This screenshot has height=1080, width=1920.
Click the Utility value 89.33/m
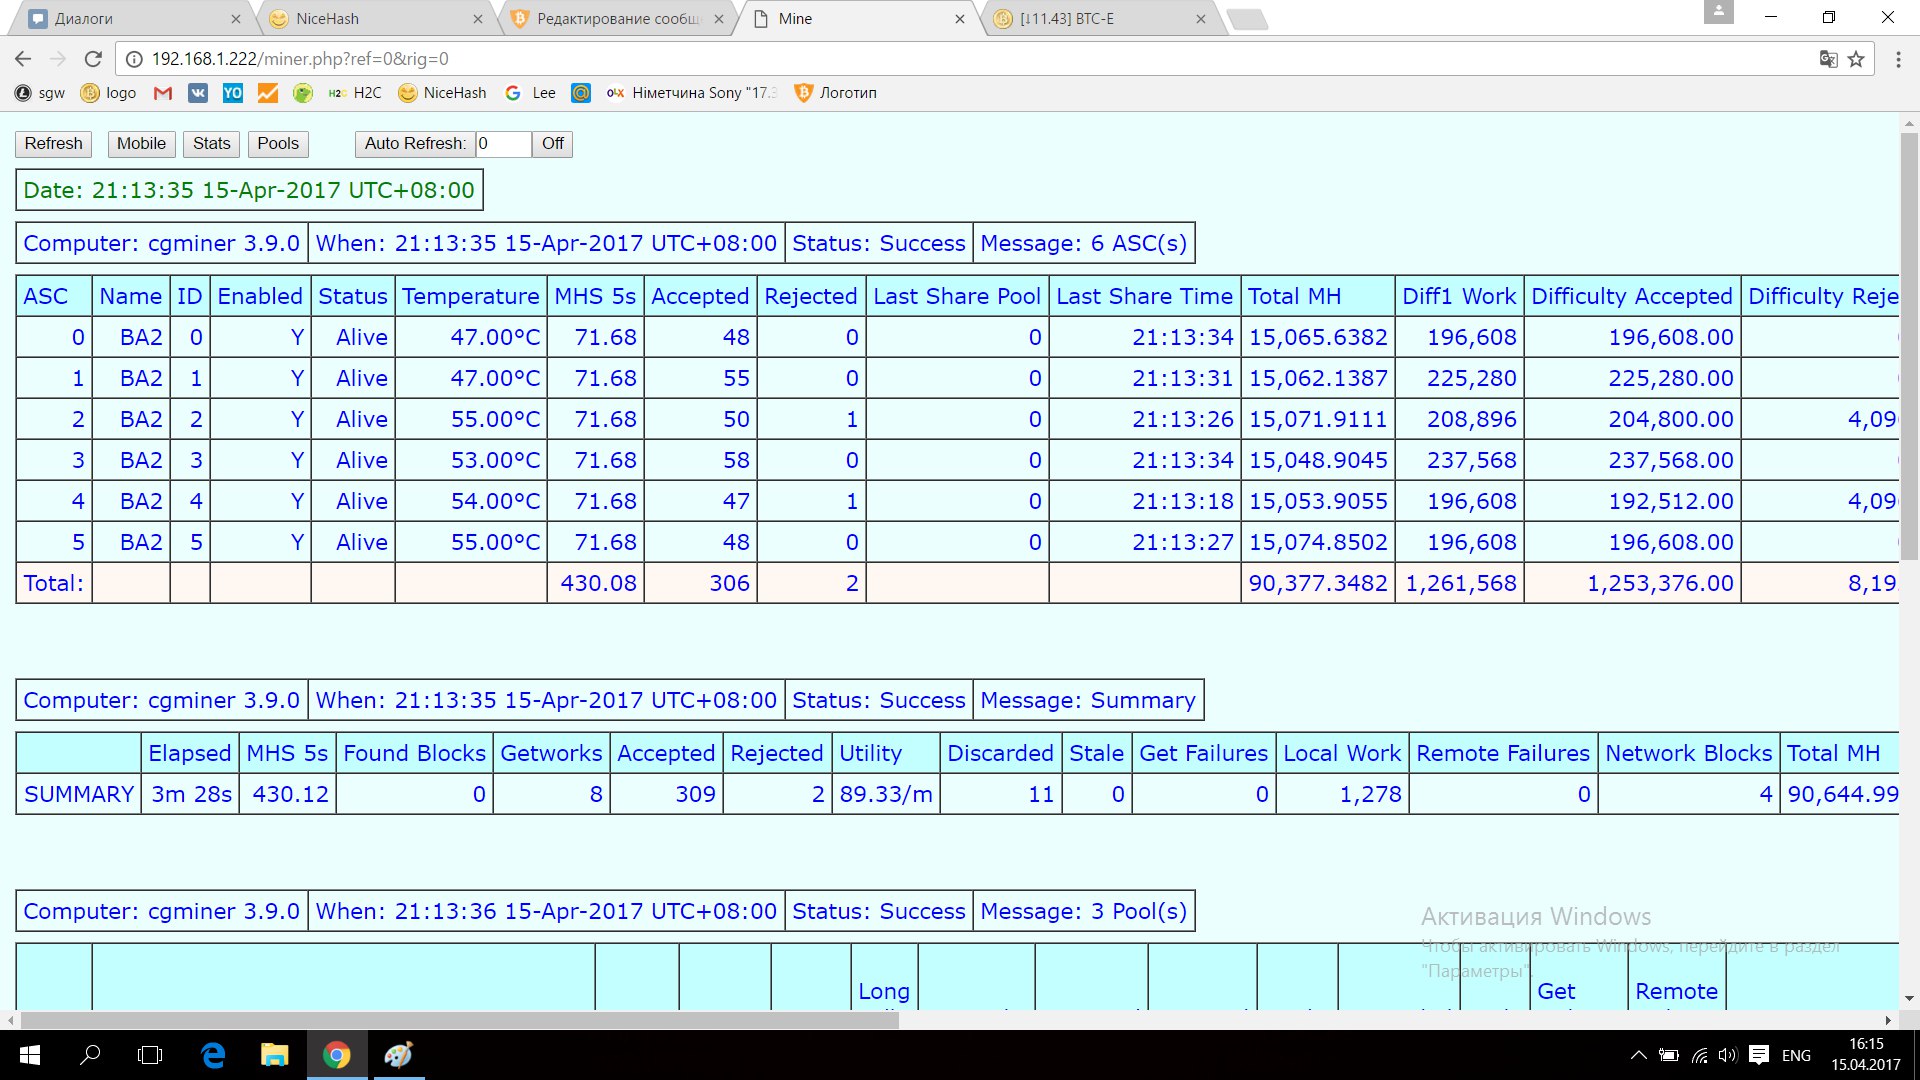pyautogui.click(x=886, y=795)
